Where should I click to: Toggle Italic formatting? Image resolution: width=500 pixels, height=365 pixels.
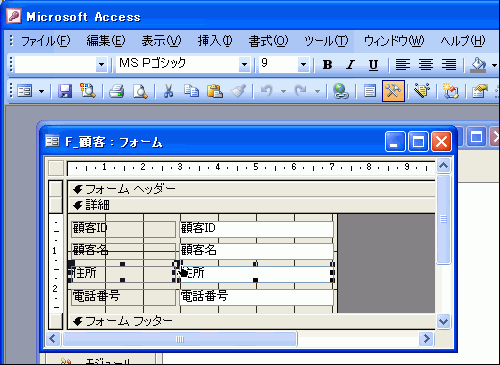(350, 64)
